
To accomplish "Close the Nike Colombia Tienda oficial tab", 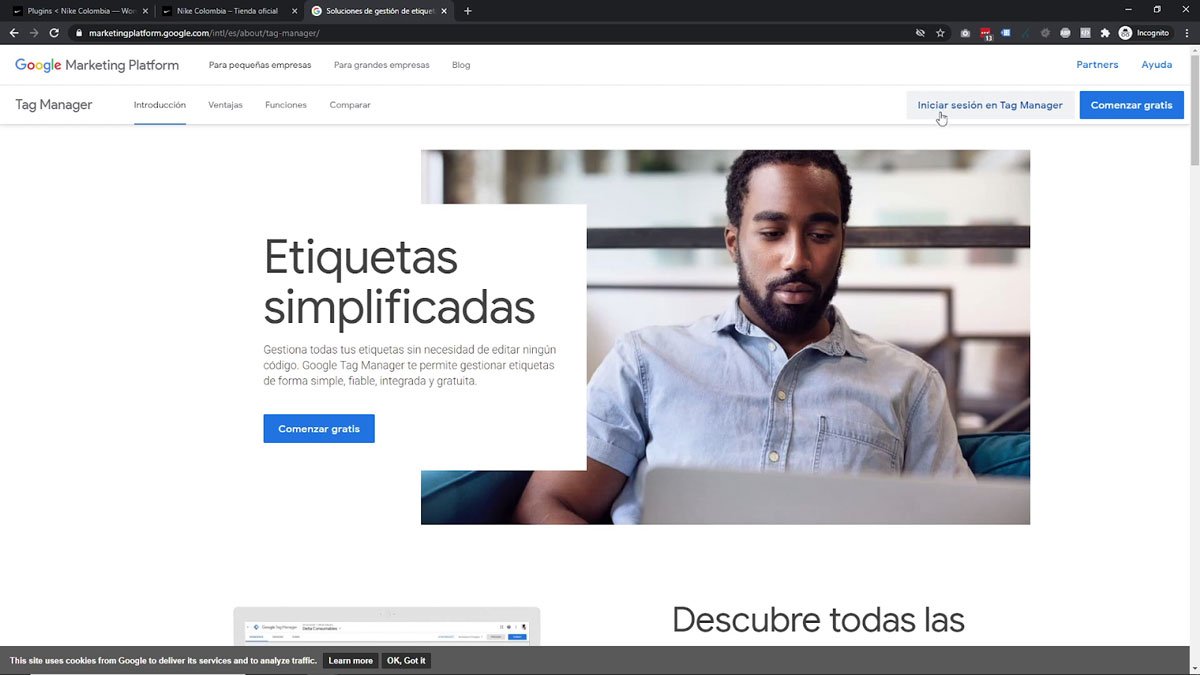I will coord(294,11).
